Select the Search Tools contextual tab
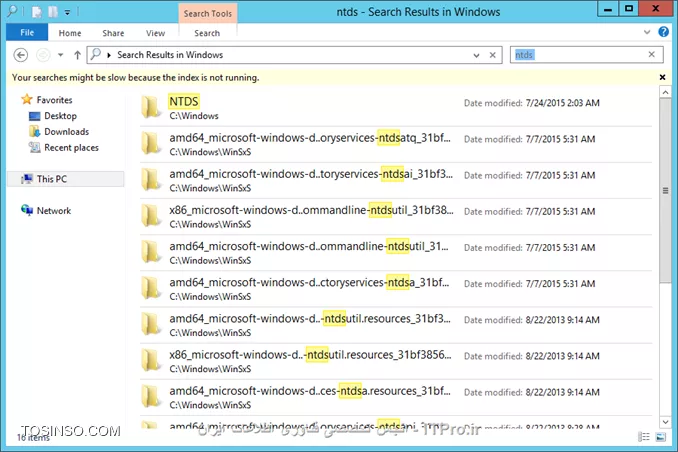The width and height of the screenshot is (678, 452). (208, 13)
